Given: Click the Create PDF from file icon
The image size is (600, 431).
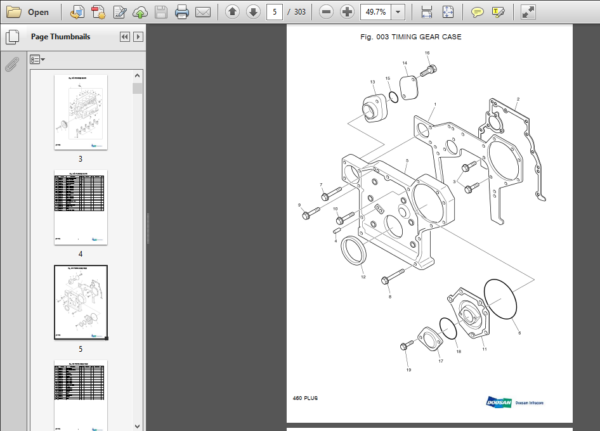Looking at the screenshot, I should (x=77, y=12).
